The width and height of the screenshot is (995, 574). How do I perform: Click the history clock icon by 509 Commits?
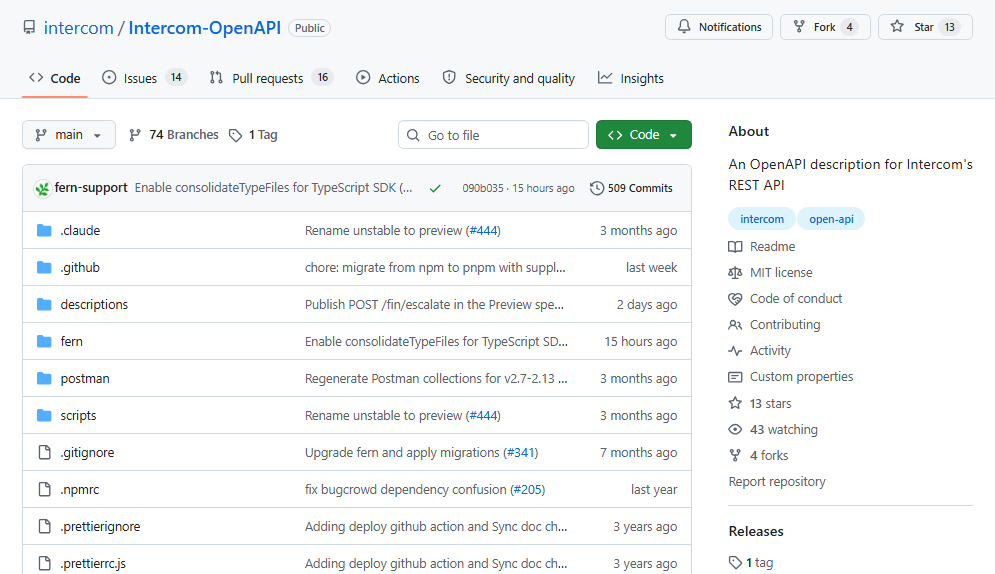tap(596, 188)
